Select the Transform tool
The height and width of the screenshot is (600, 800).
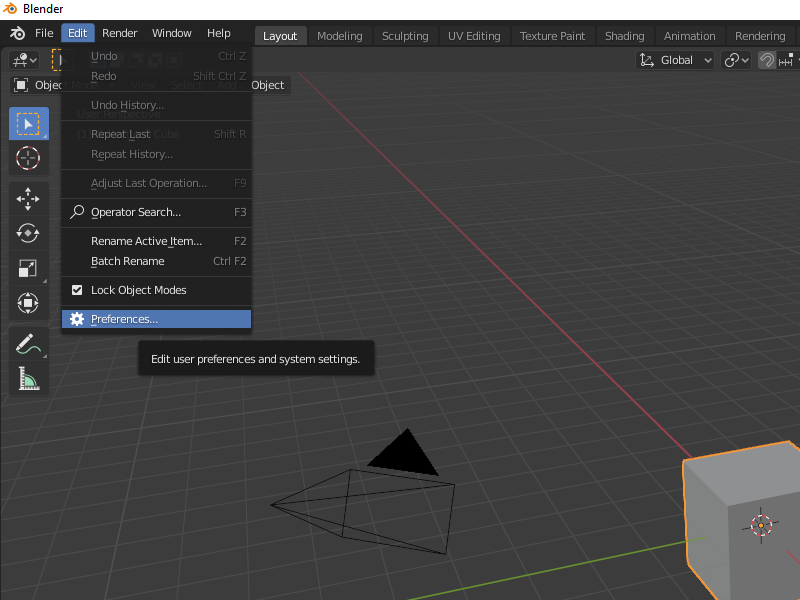29,303
